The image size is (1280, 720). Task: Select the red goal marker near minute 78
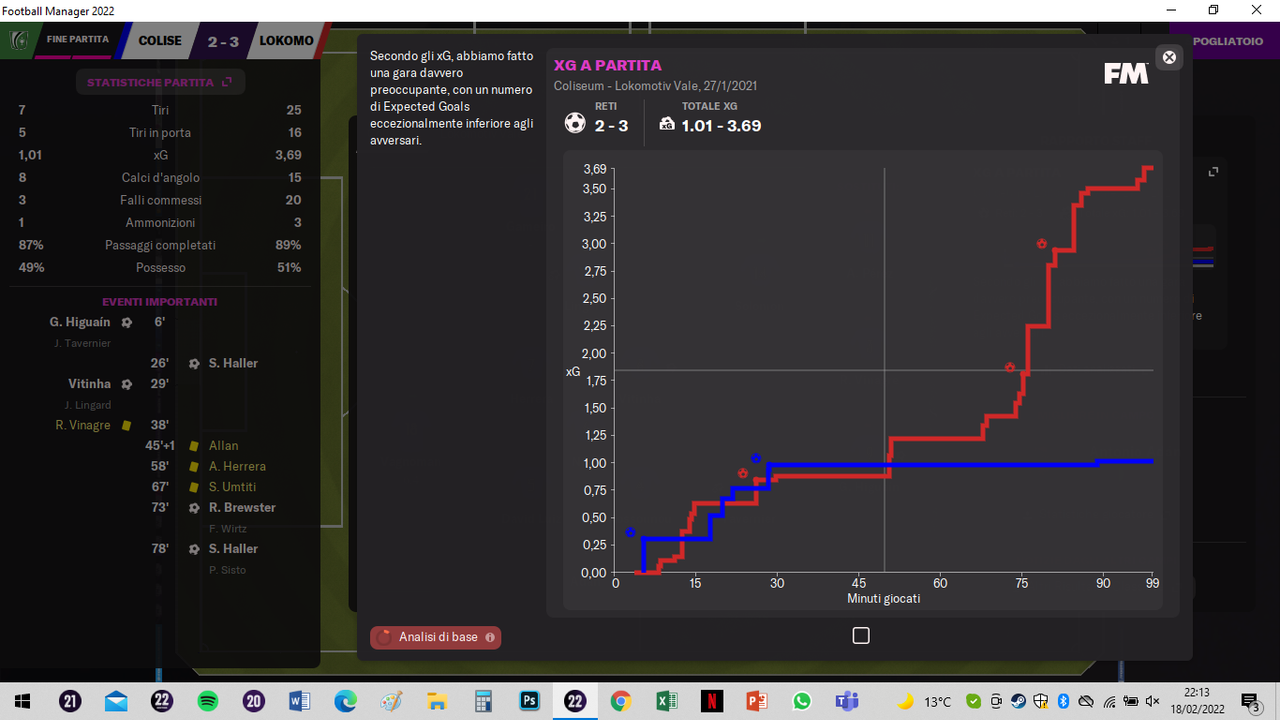pyautogui.click(x=1042, y=243)
